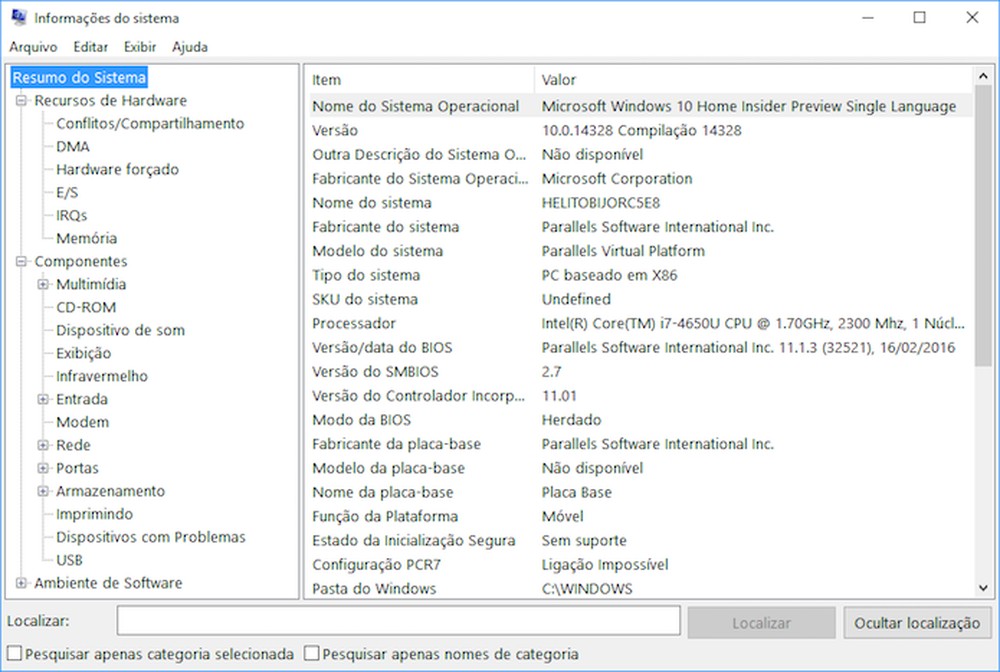Select Estado da Inicialização Segura row
The height and width of the screenshot is (672, 1000).
pos(640,540)
